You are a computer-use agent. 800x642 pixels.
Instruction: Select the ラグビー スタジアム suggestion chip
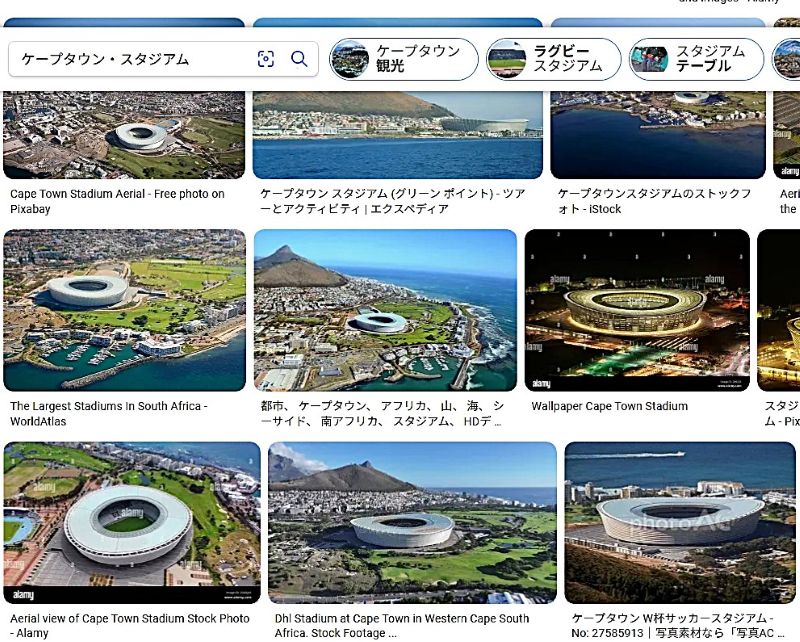pyautogui.click(x=554, y=59)
